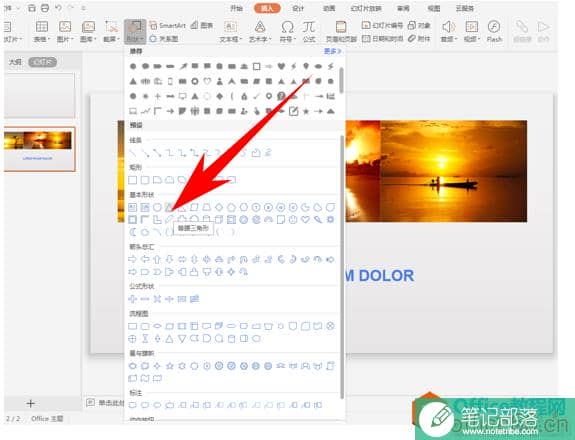Select the flowchart process rectangle
Screen dimensions: 575x440
(132, 326)
